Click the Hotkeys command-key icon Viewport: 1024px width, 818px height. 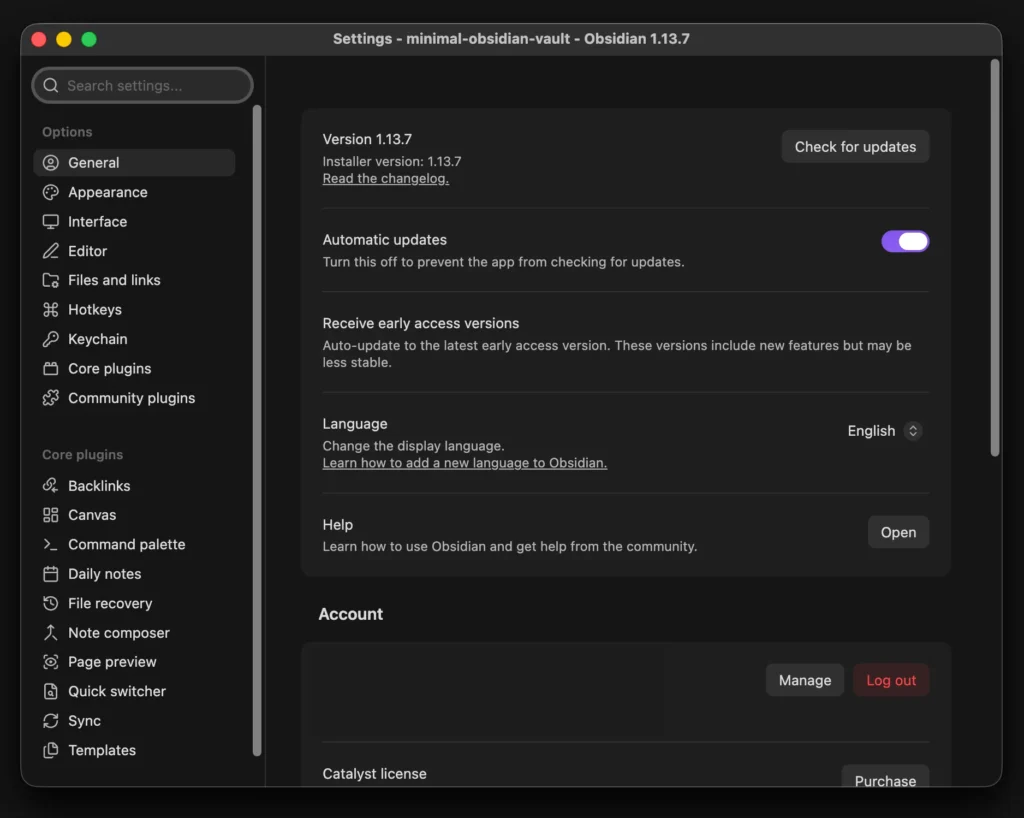50,309
